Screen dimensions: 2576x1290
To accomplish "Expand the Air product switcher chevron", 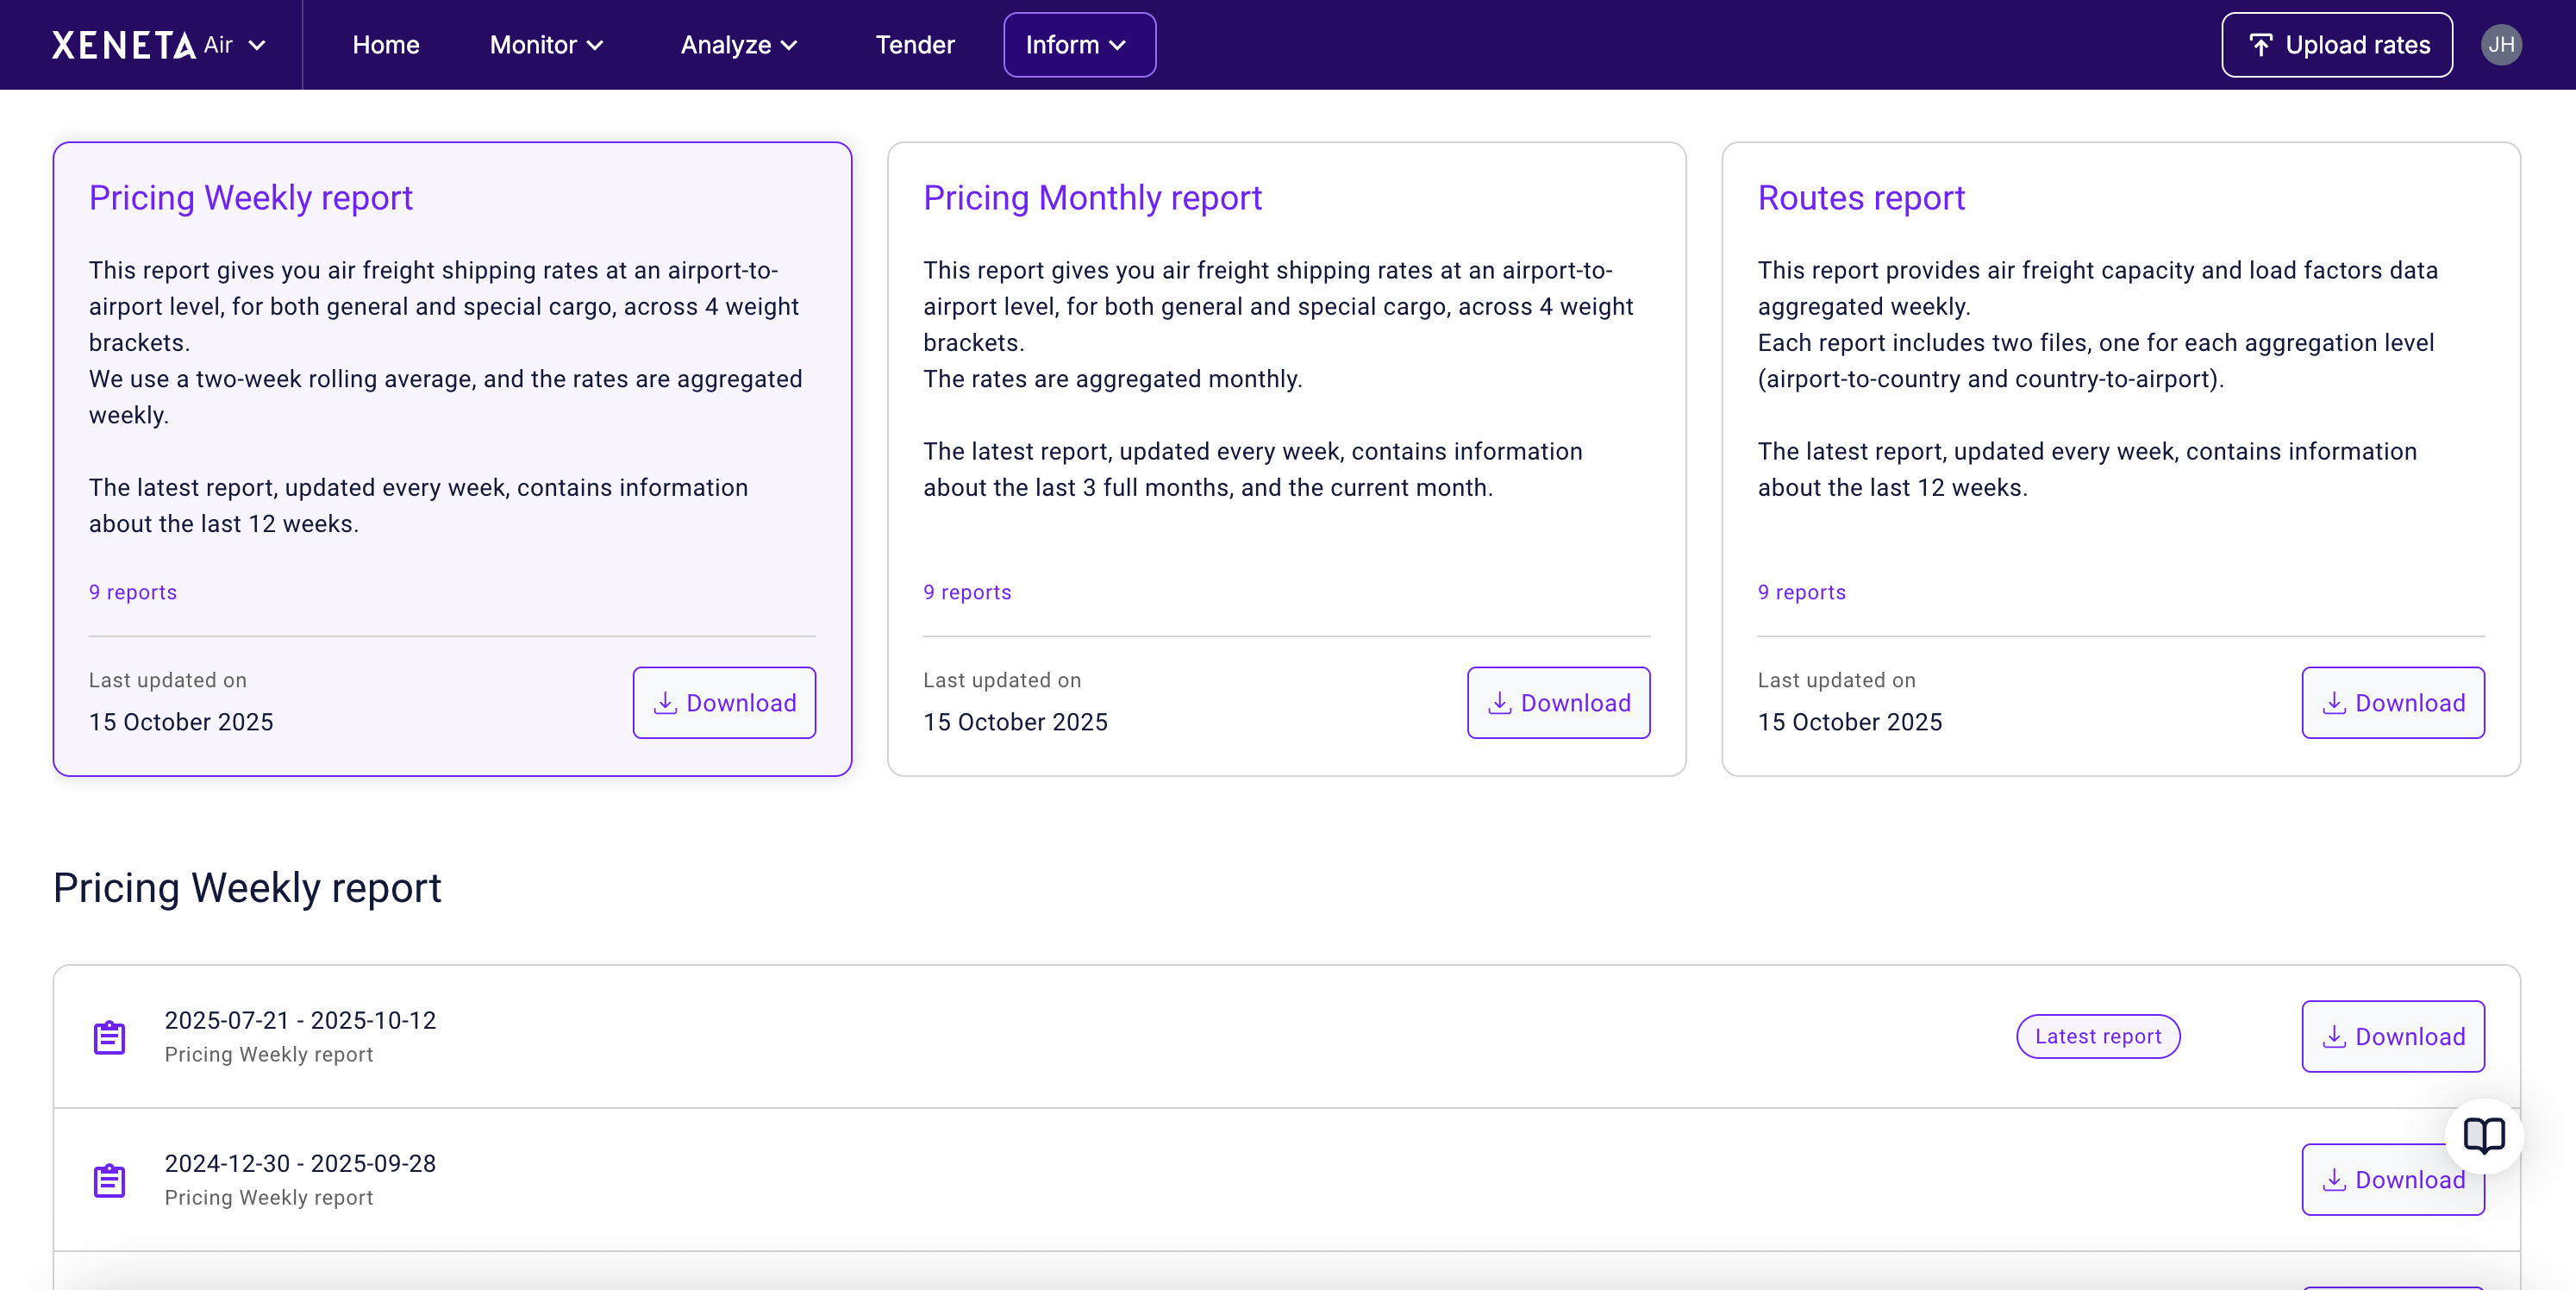I will point(257,45).
